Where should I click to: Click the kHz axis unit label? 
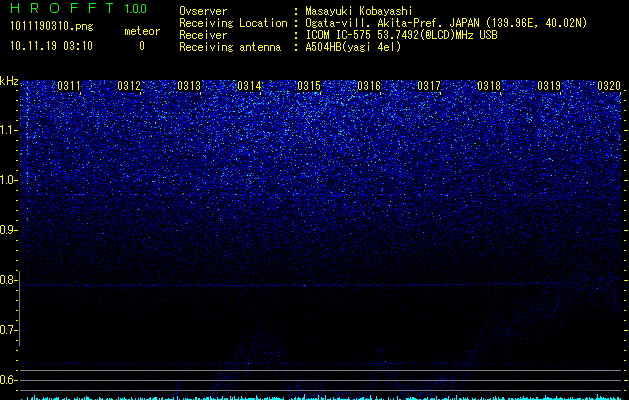pos(9,81)
